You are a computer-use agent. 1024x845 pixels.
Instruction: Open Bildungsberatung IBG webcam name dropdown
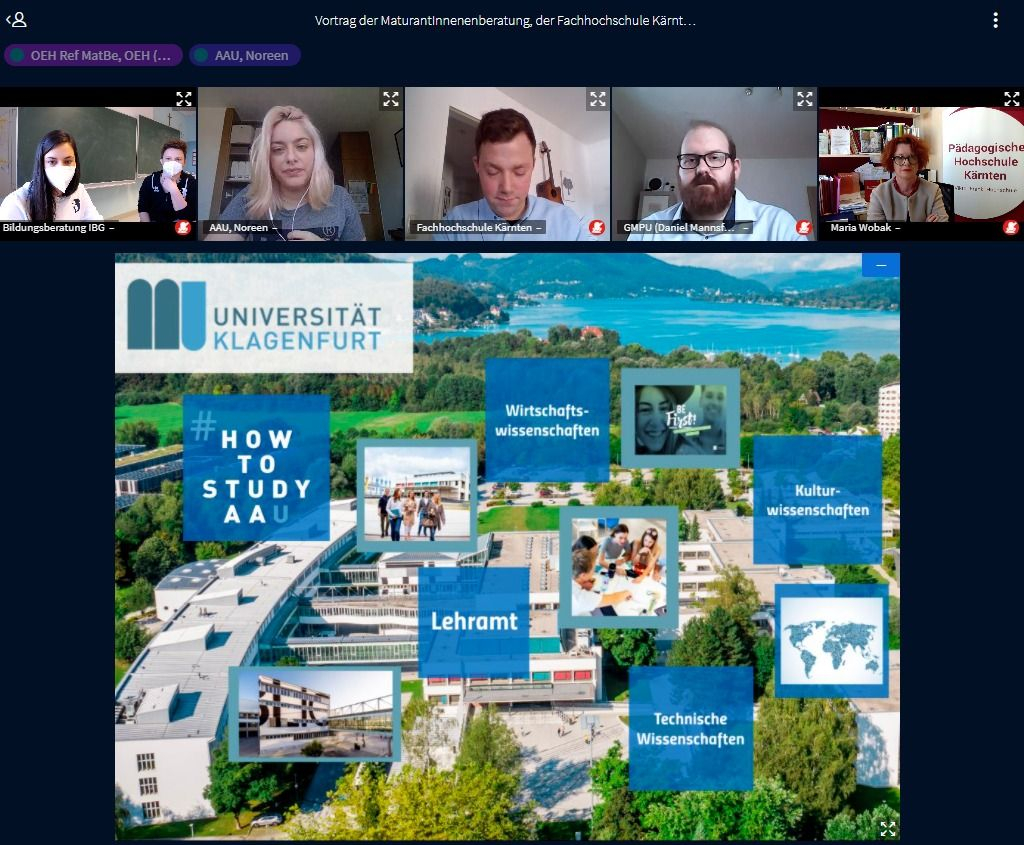pos(58,228)
